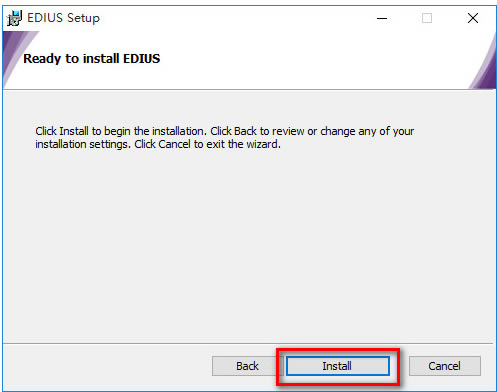Click the white header banner background
Viewport: 497px width, 392px height.
300,60
